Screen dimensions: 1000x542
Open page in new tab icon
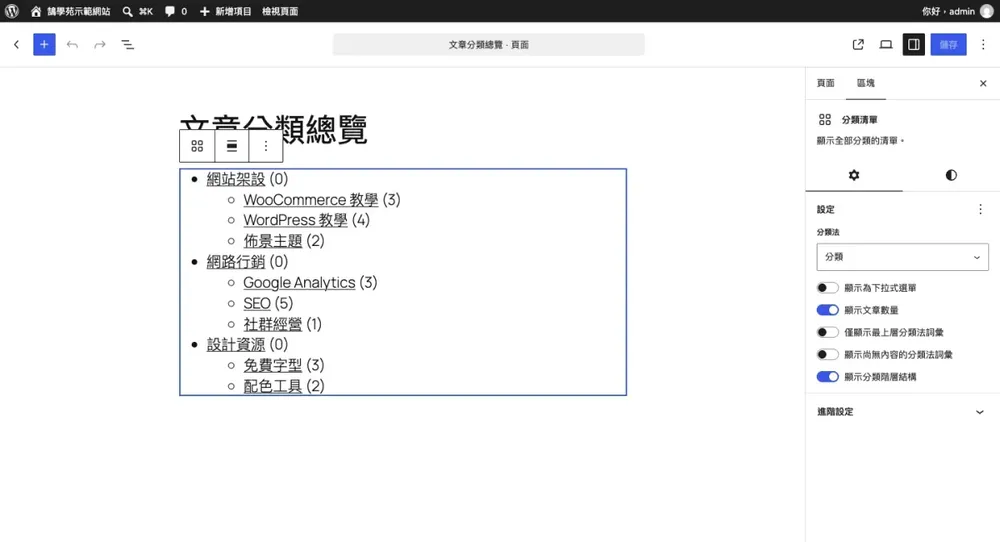(x=858, y=45)
